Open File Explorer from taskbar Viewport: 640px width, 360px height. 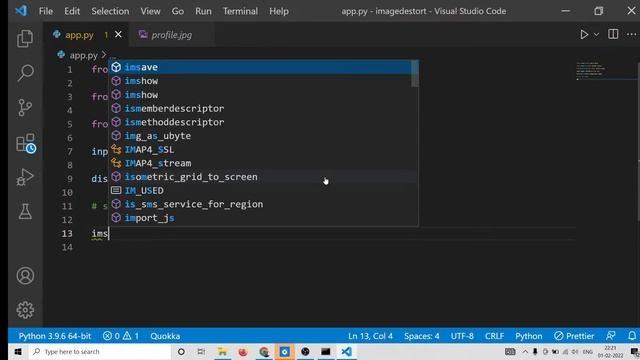[222, 351]
